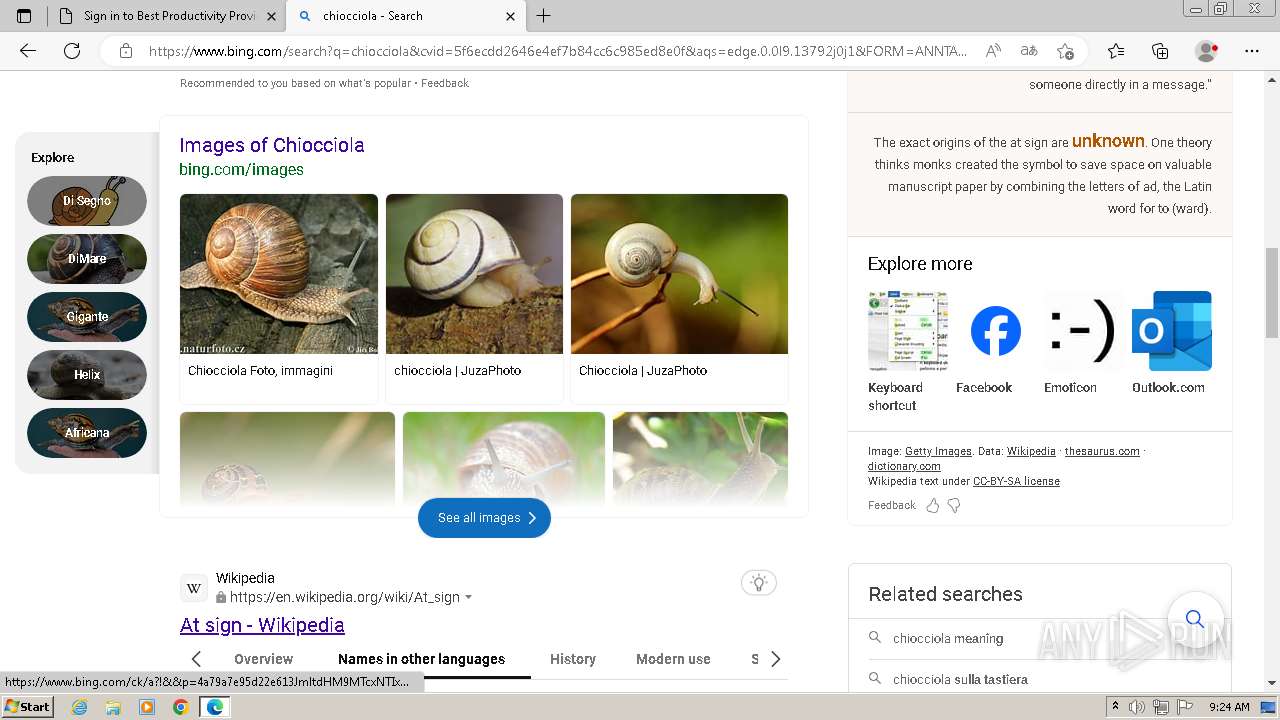Expand dropdown next to Wikipedia URL

coord(468,598)
